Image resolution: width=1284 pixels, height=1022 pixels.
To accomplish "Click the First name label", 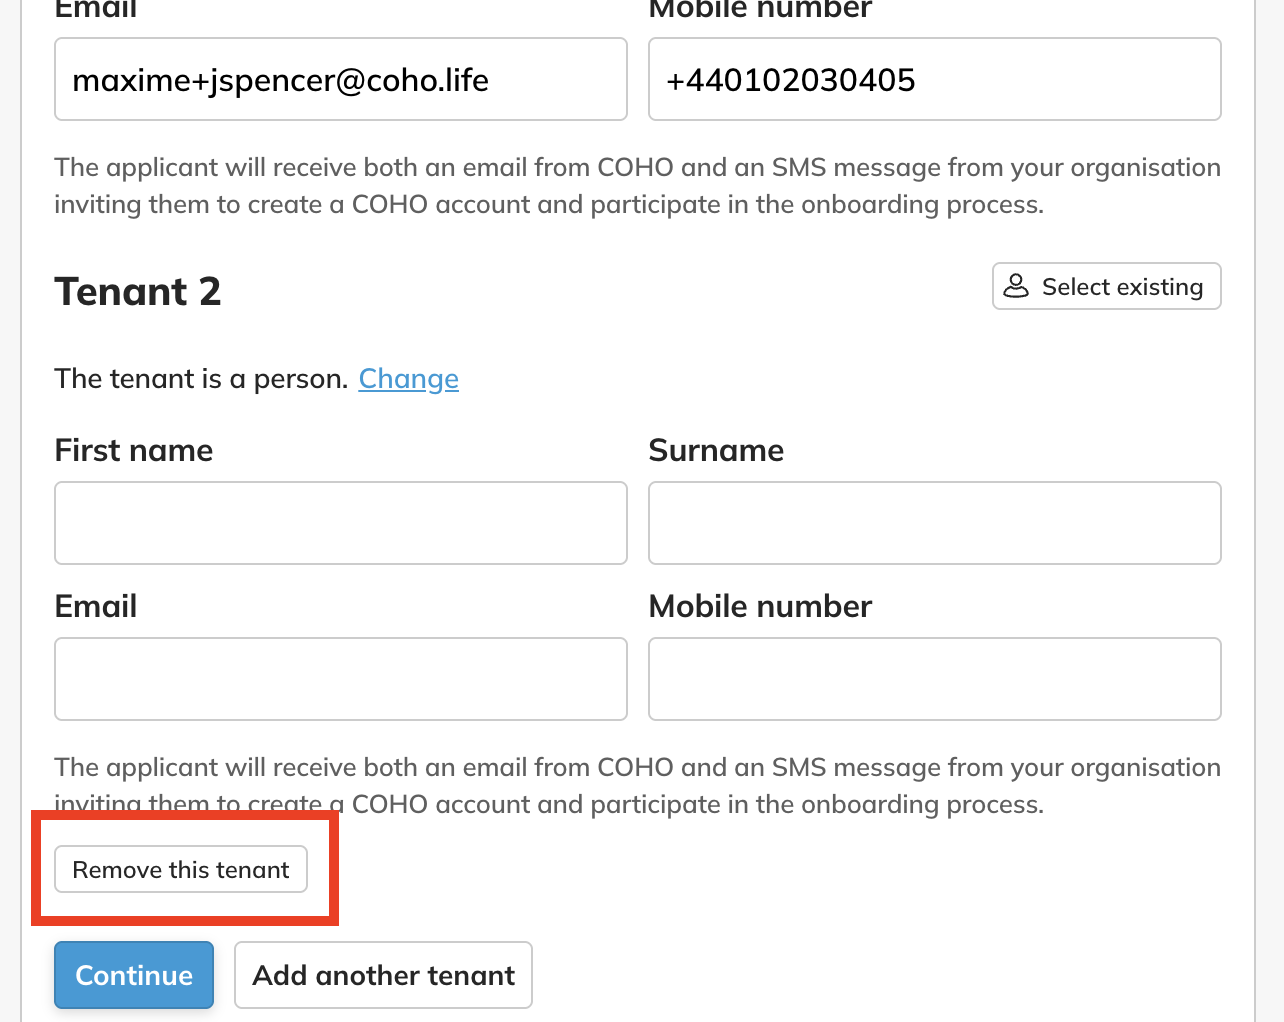I will [134, 451].
